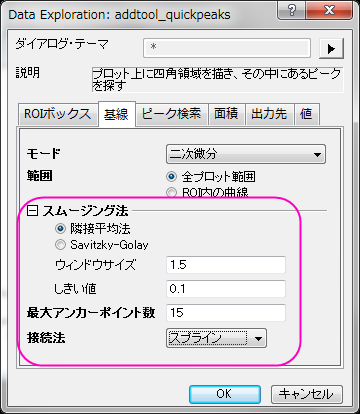Image resolution: width=360 pixels, height=414 pixels.
Task: Click the OK button
Action: (225, 394)
